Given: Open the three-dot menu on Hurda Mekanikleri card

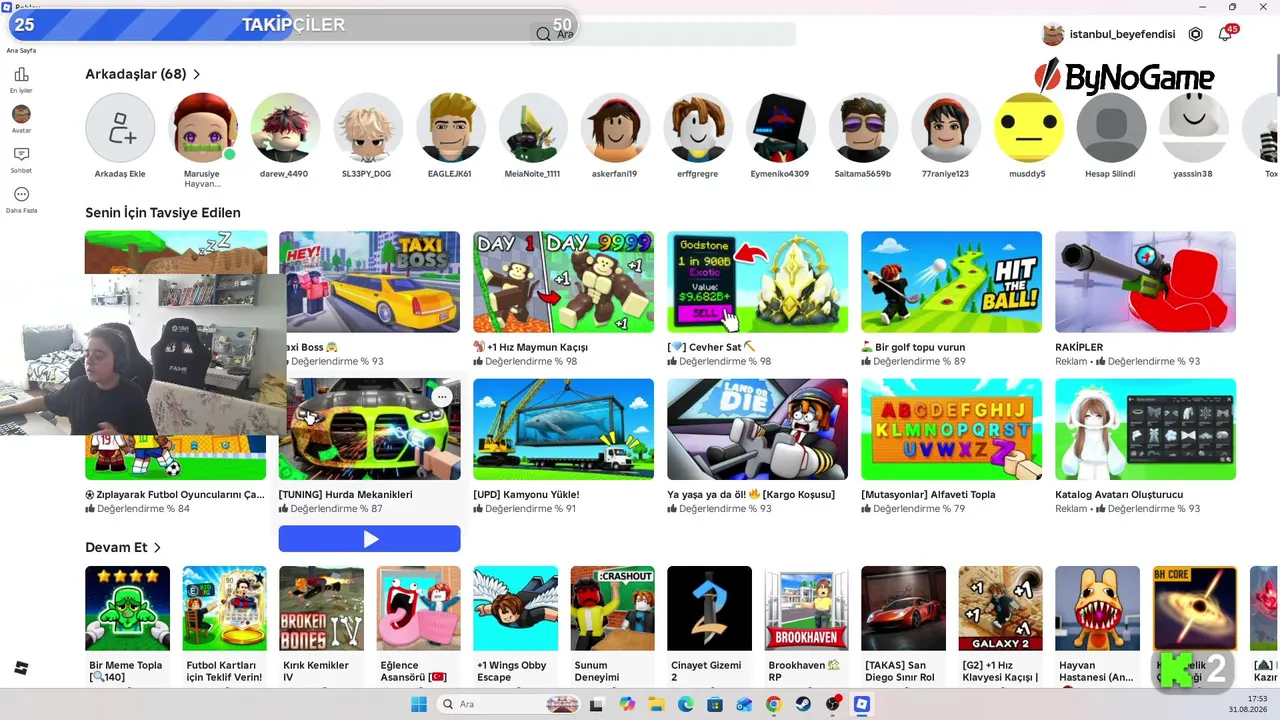Looking at the screenshot, I should click(442, 397).
